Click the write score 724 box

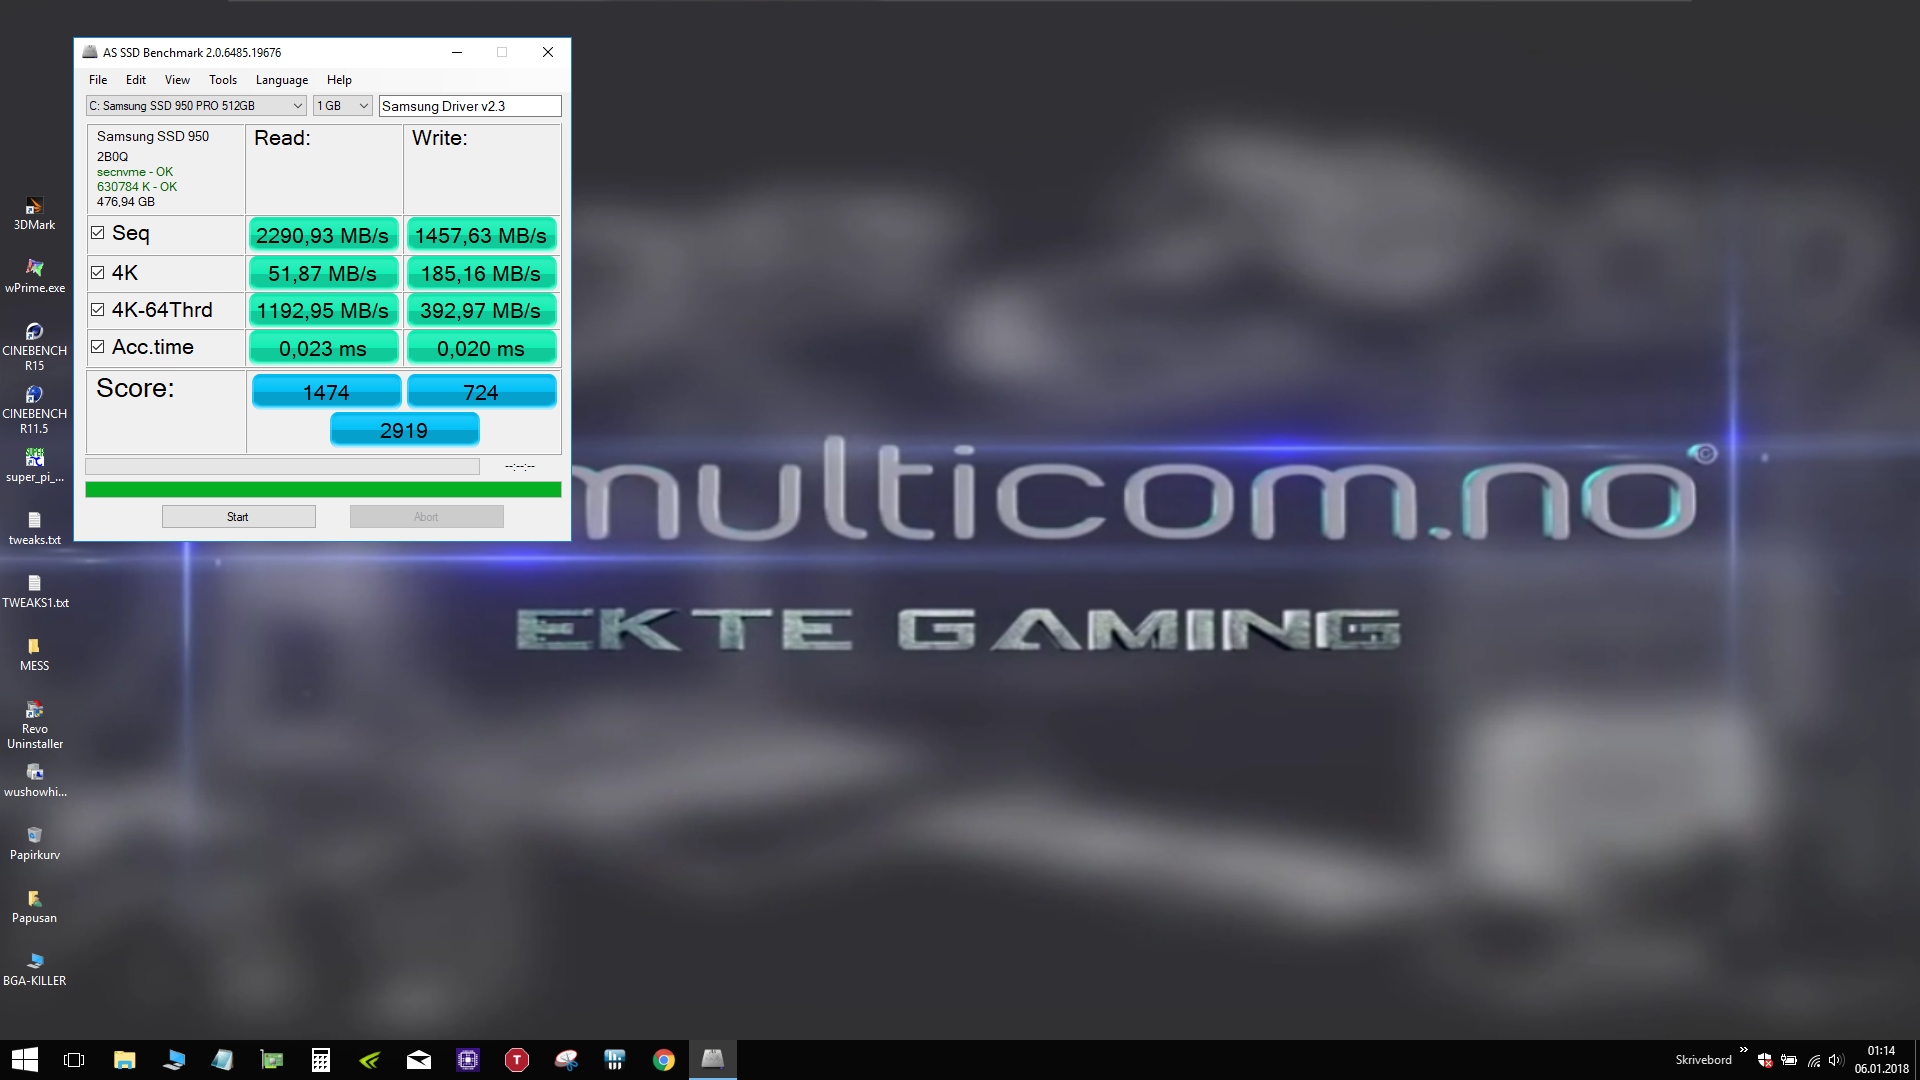[481, 392]
